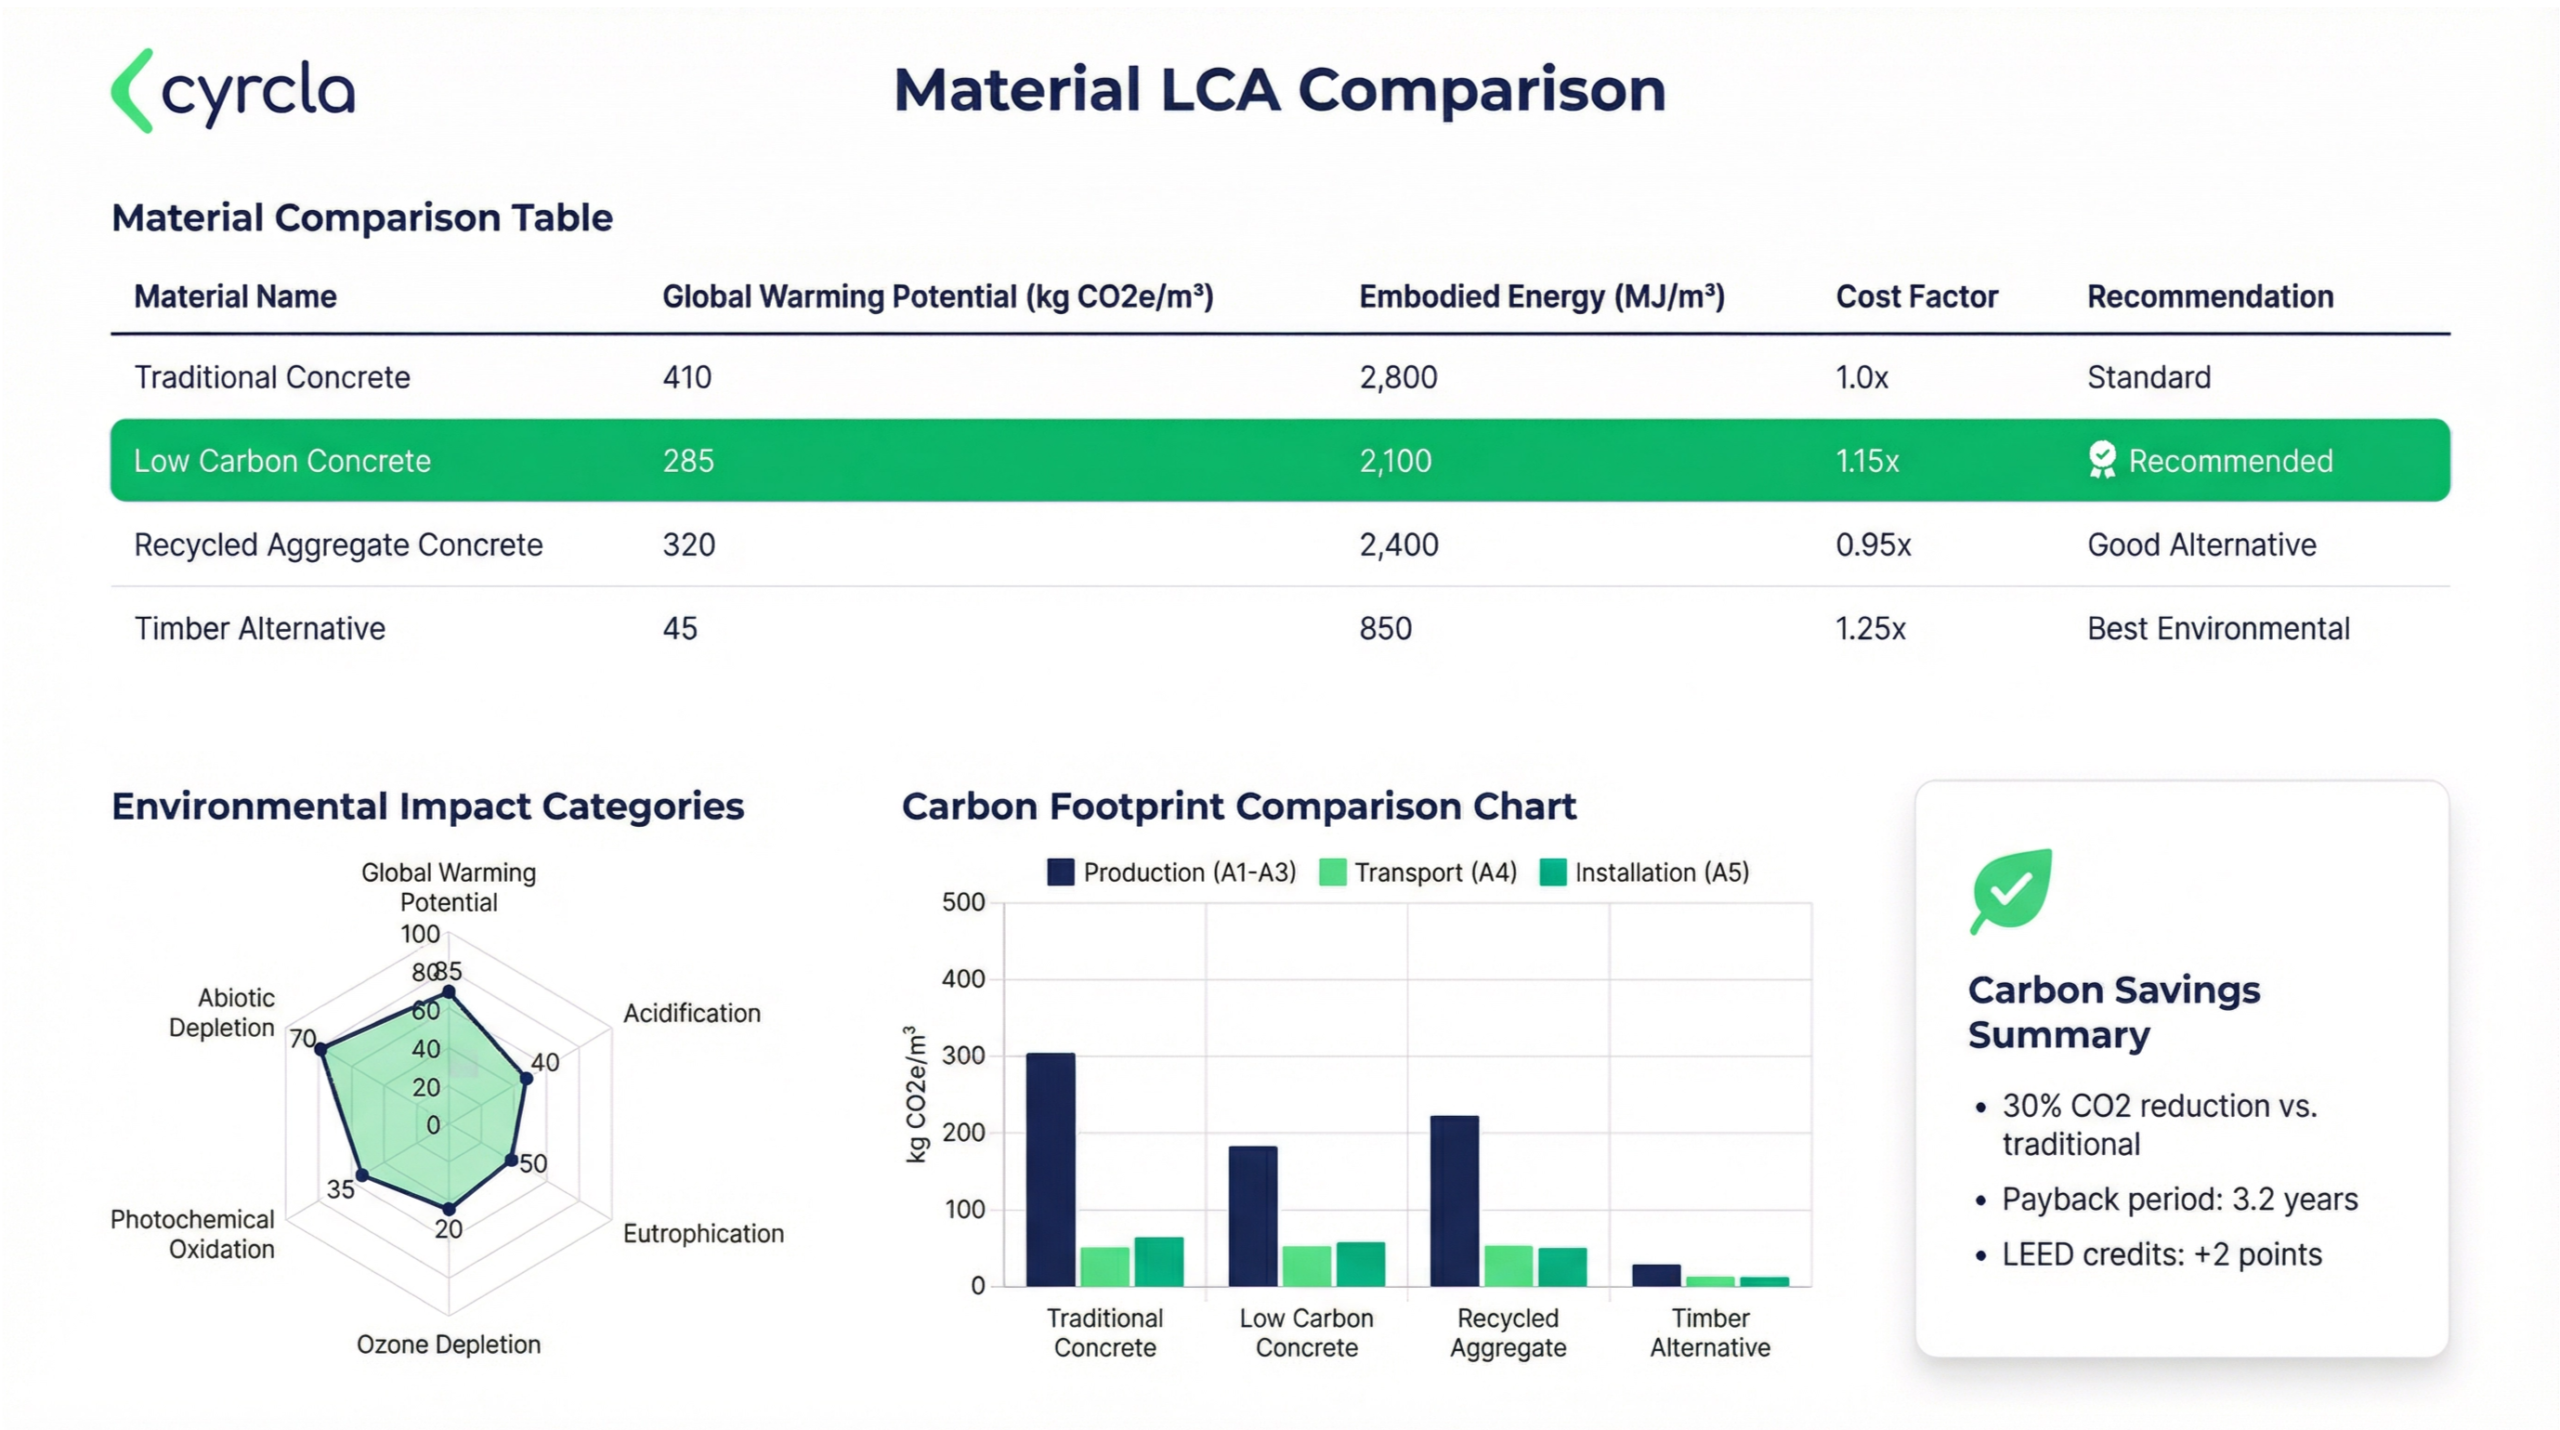This screenshot has width=2560, height=1430.
Task: Click the Cyrcla logo icon
Action: click(133, 92)
